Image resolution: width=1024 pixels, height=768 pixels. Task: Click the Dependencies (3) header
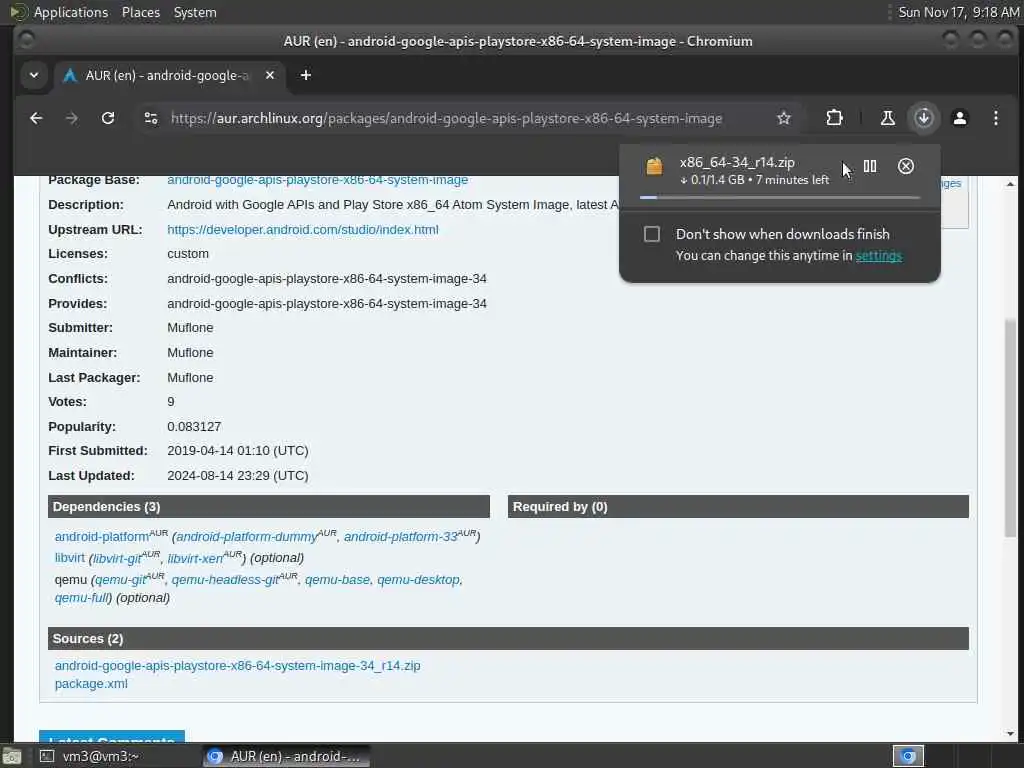(268, 507)
